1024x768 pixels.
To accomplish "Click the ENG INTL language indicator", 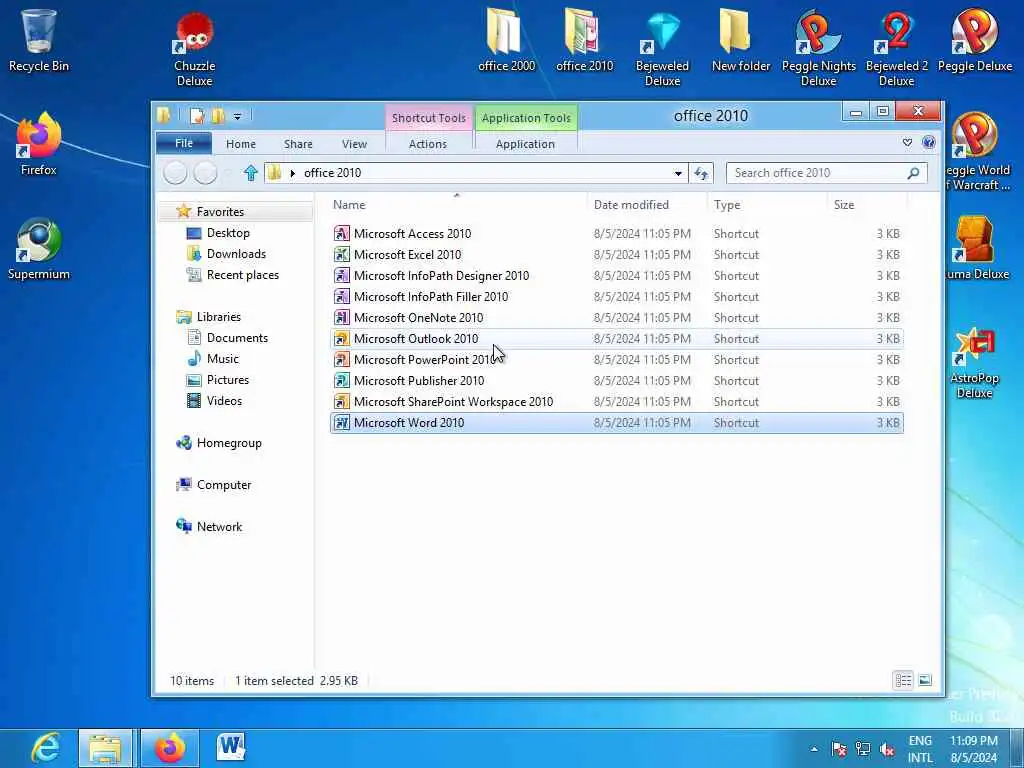I will click(920, 749).
